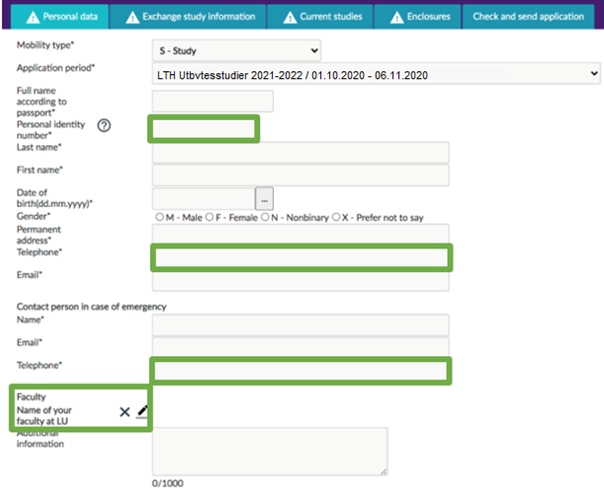Open the date picker button for Date of birth

point(264,198)
